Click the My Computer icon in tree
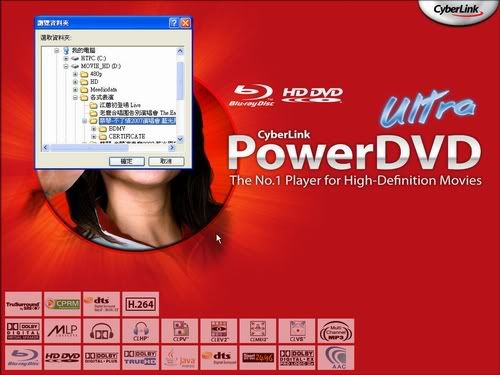500x375 pixels. (66, 51)
